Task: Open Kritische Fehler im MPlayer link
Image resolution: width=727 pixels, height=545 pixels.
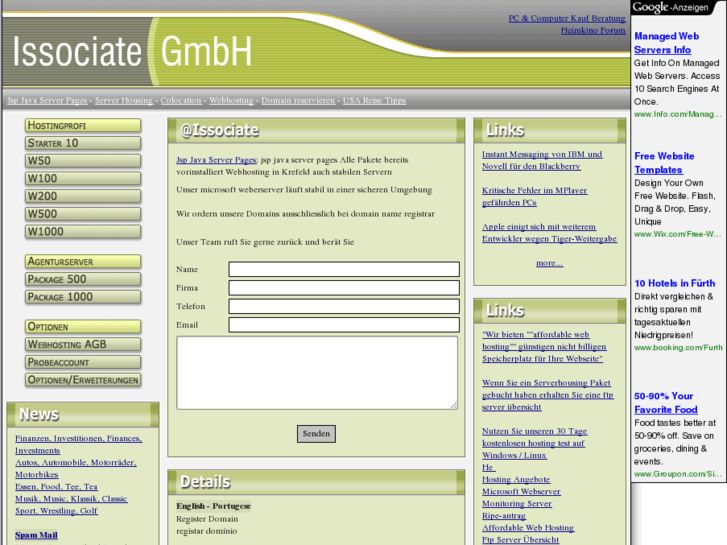Action: tap(535, 196)
